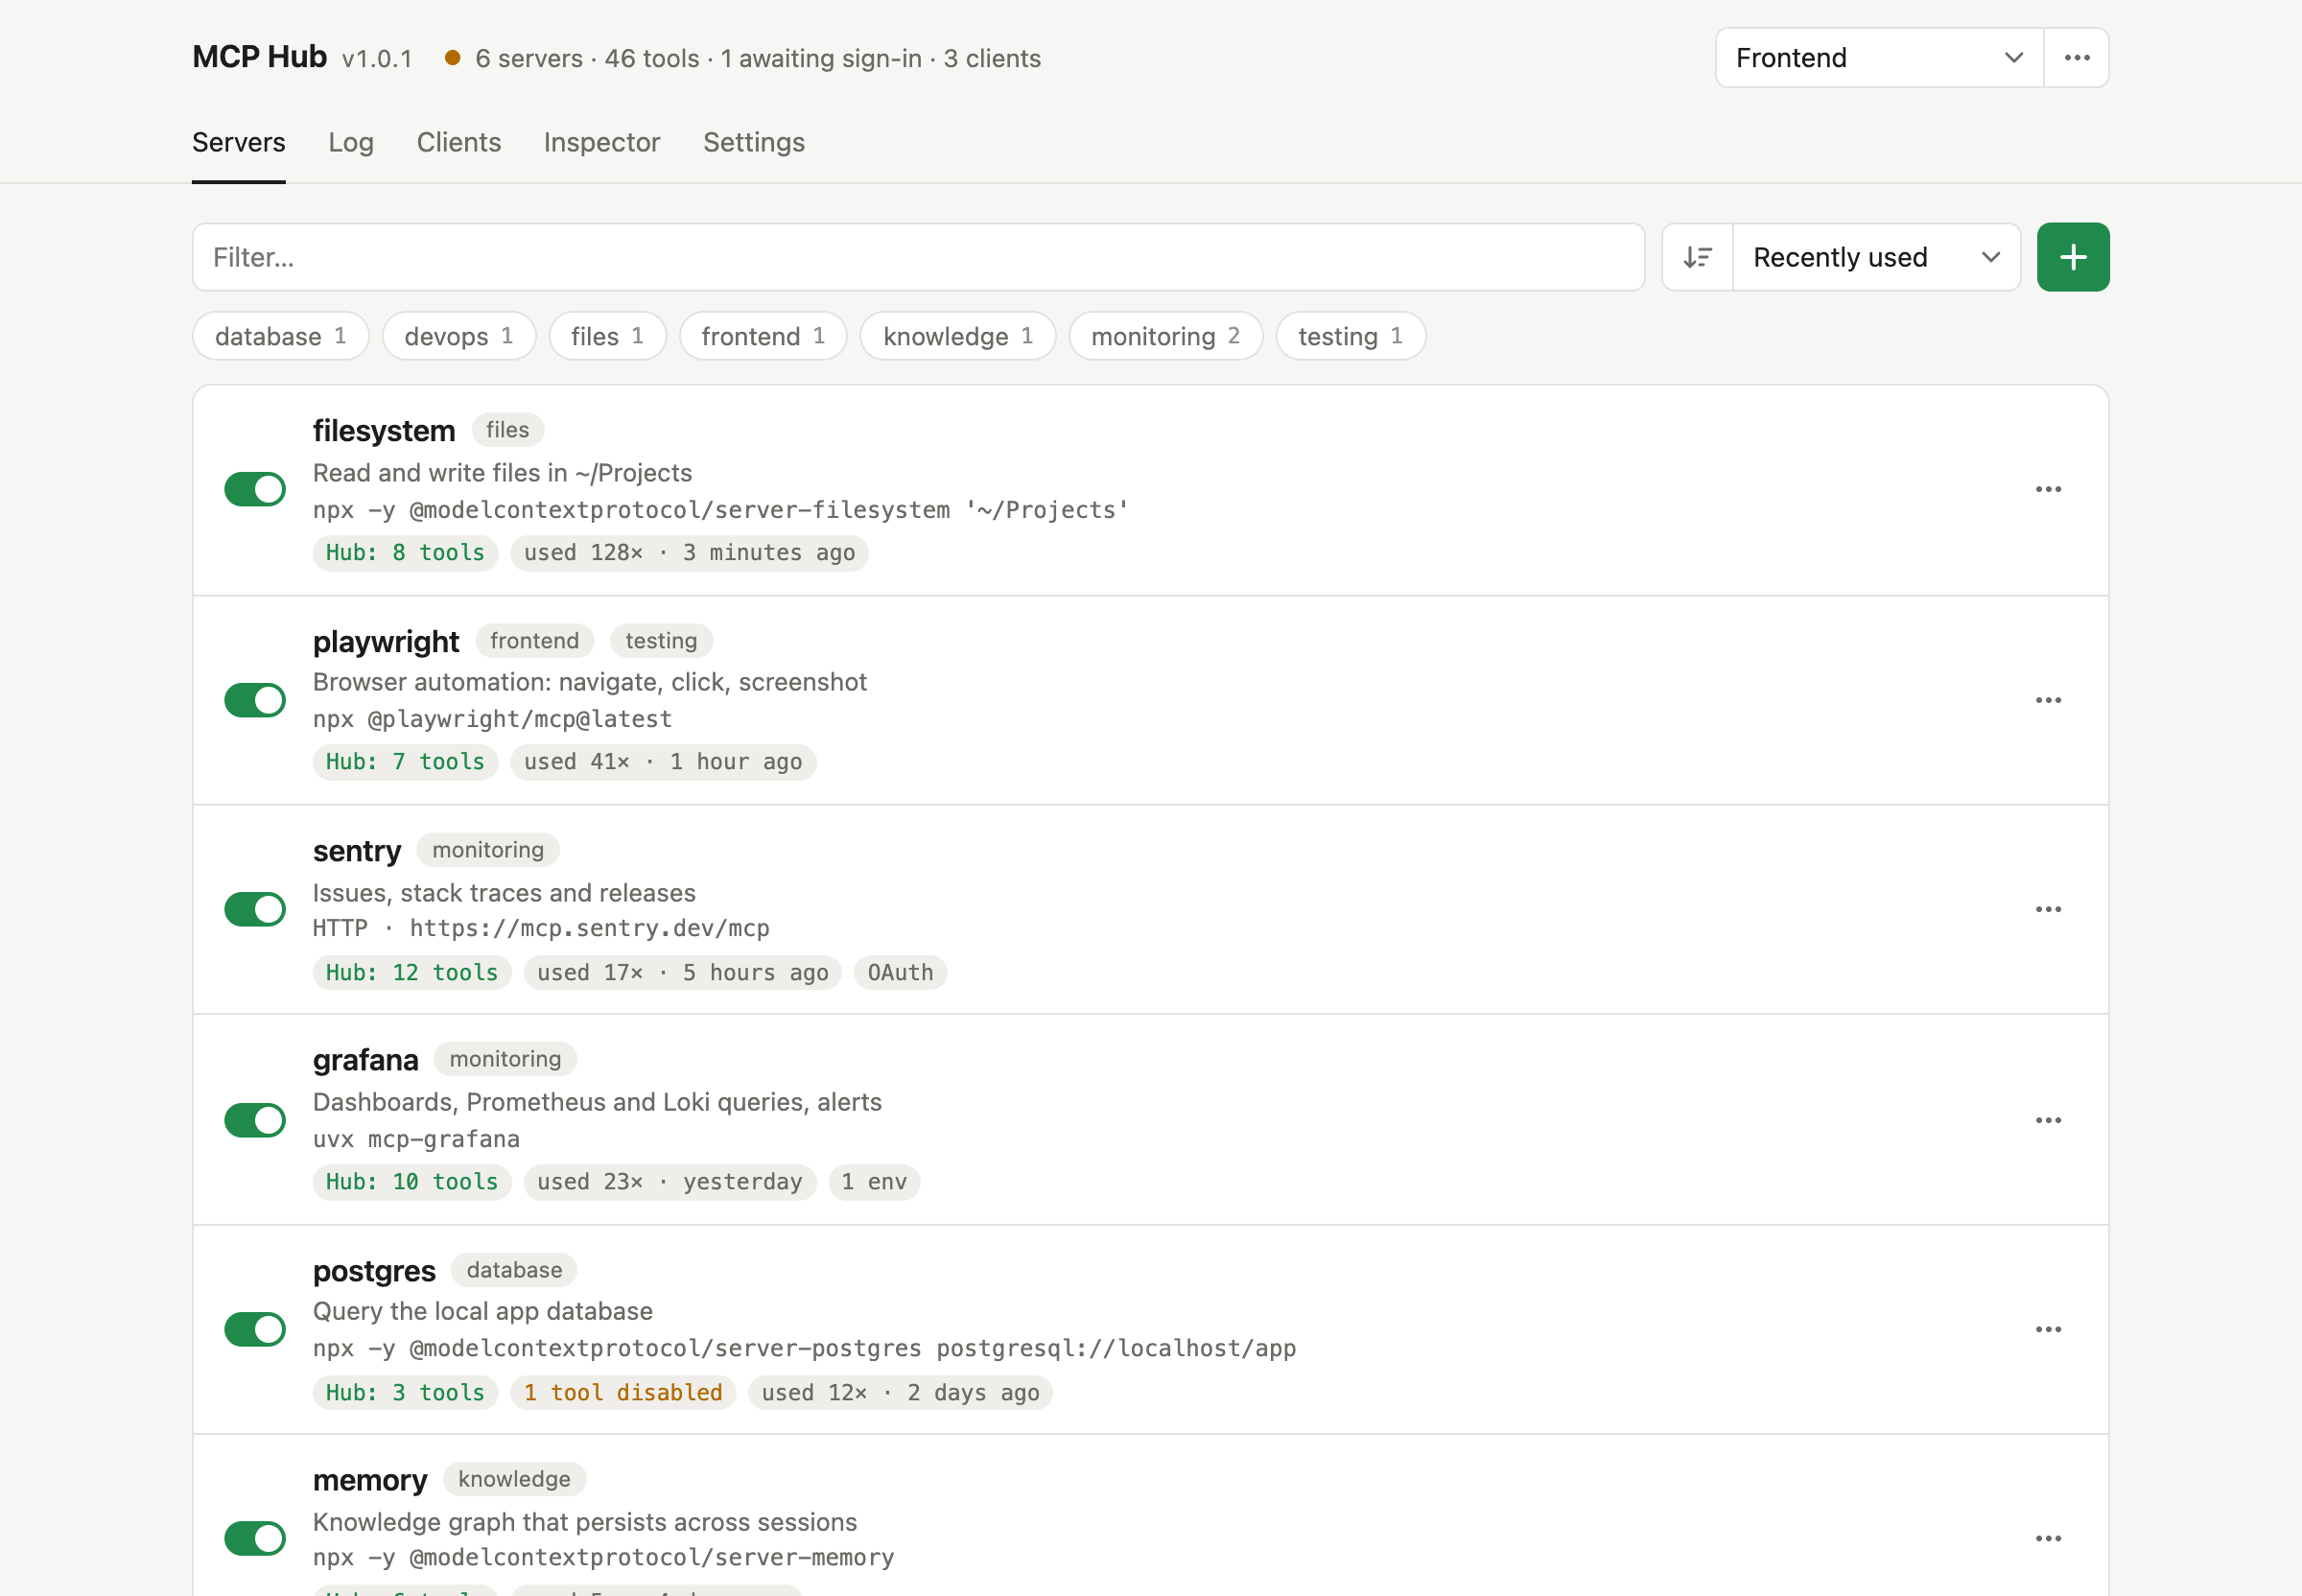The width and height of the screenshot is (2302, 1596).
Task: Click the 'Hub: 7 tools' badge
Action: tap(405, 761)
